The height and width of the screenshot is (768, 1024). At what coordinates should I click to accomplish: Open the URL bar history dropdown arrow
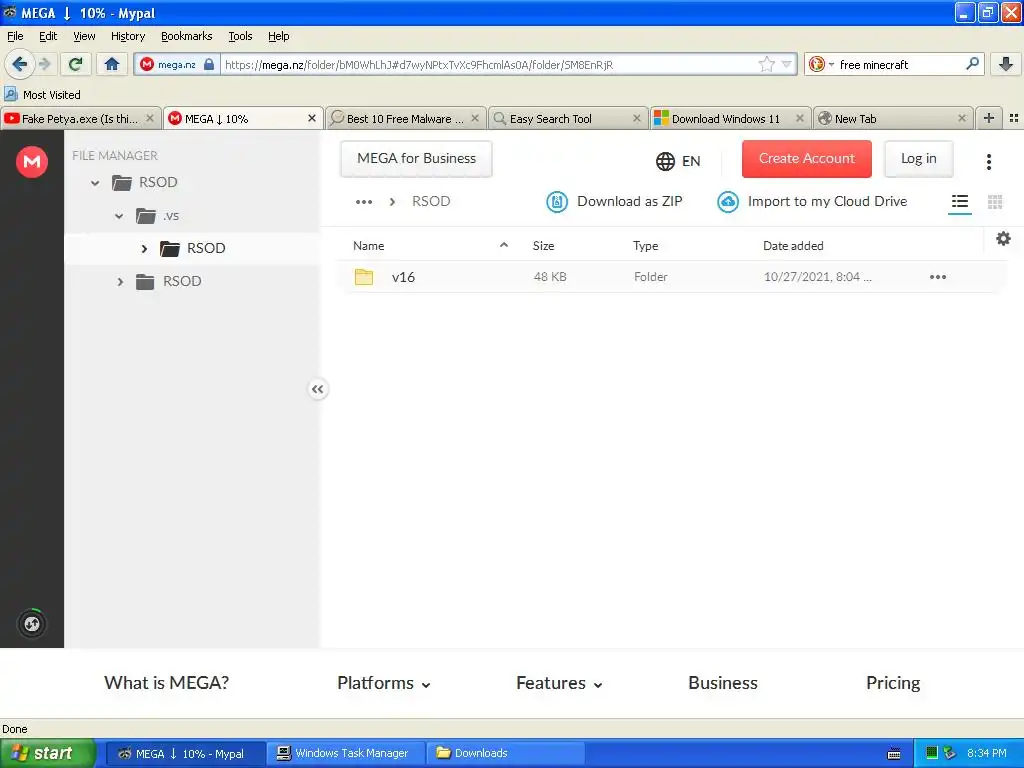(786, 64)
